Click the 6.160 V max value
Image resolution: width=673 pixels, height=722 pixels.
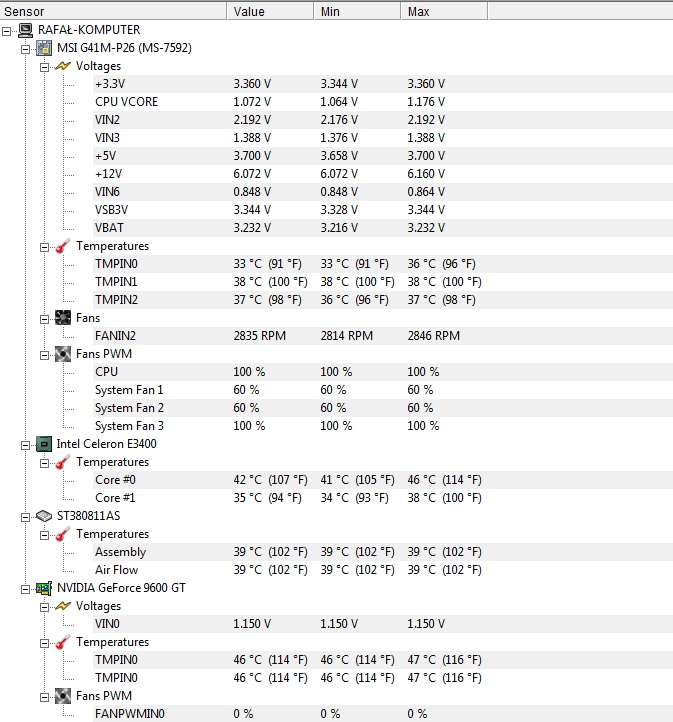pyautogui.click(x=426, y=174)
